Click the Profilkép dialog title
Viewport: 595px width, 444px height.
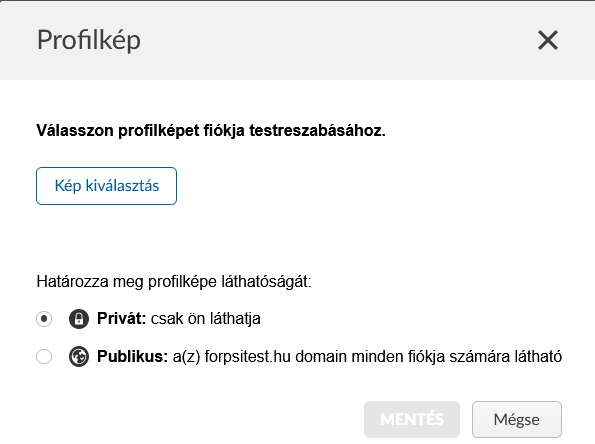tap(89, 40)
